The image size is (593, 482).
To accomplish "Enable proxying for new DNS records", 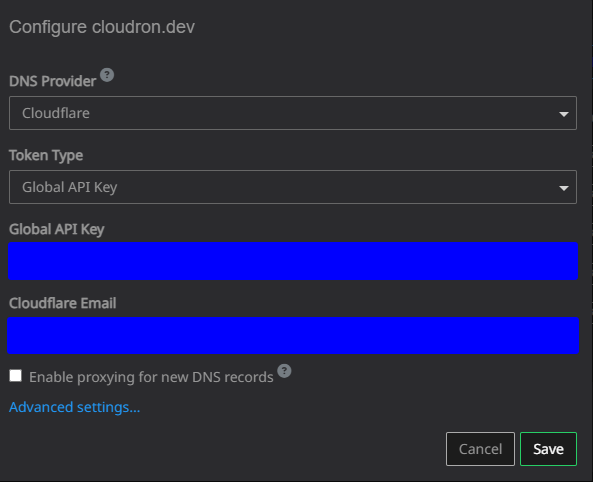I will (x=16, y=376).
